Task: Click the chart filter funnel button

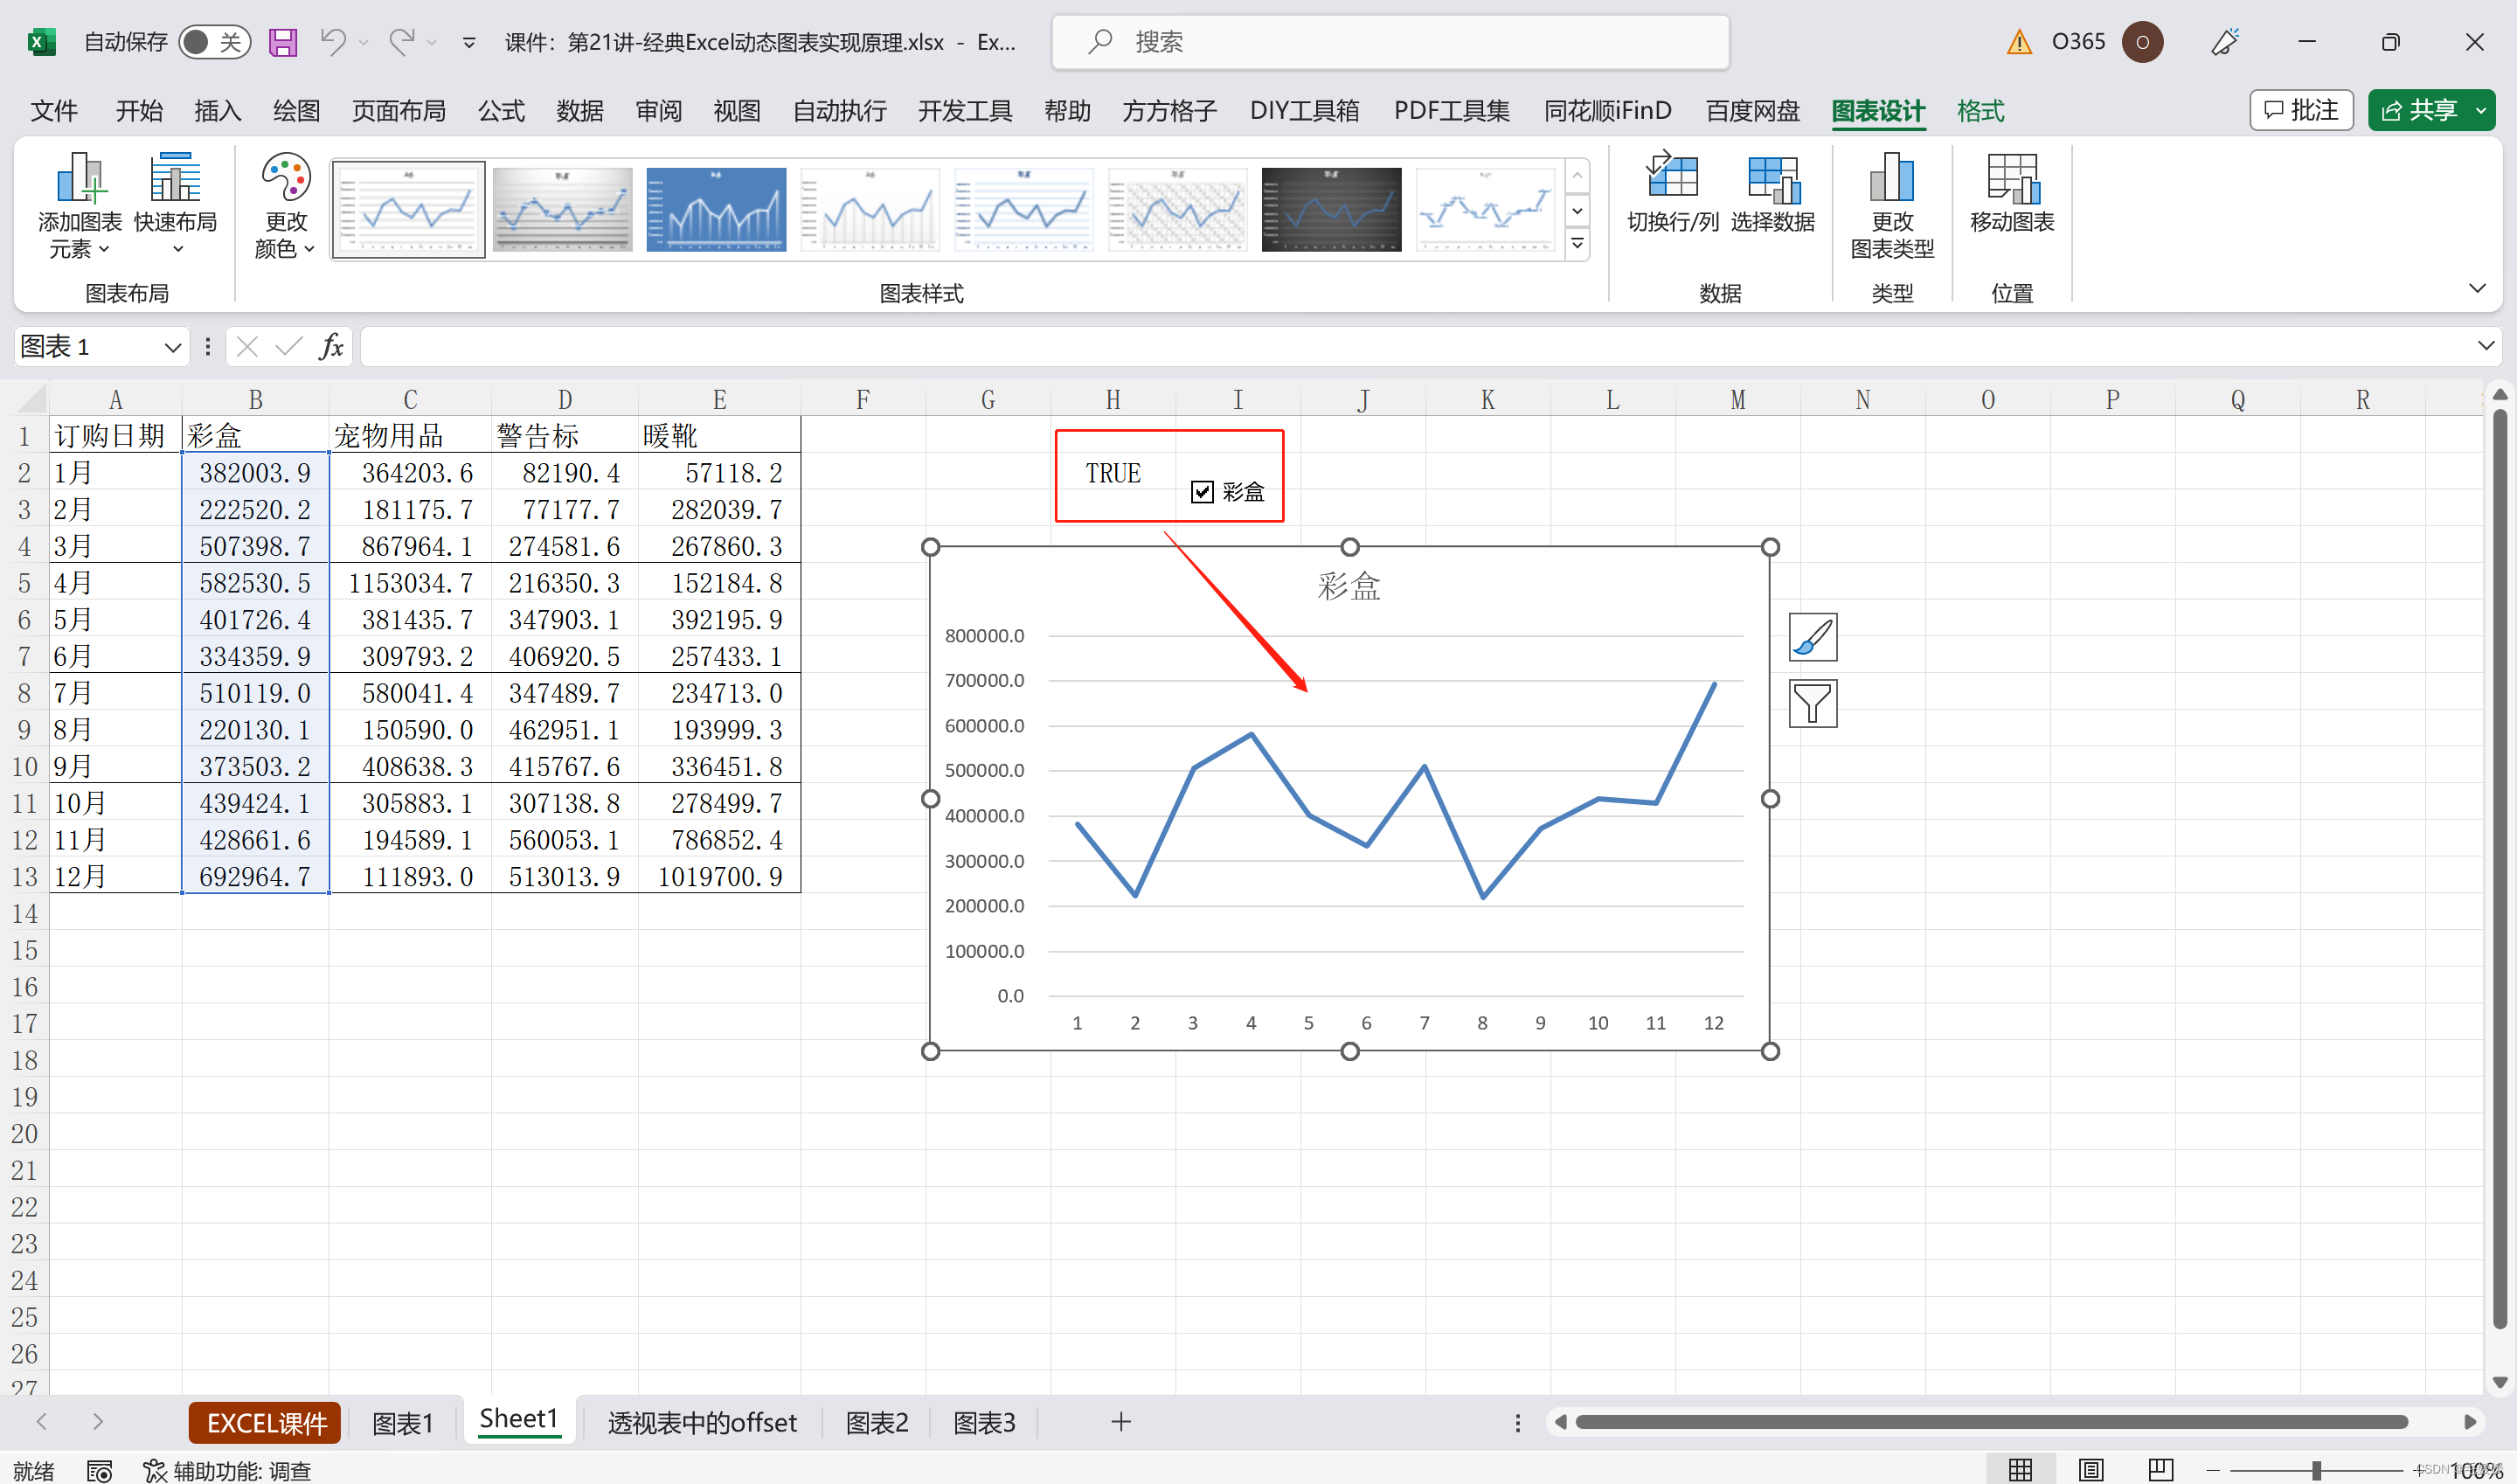Action: [1812, 703]
